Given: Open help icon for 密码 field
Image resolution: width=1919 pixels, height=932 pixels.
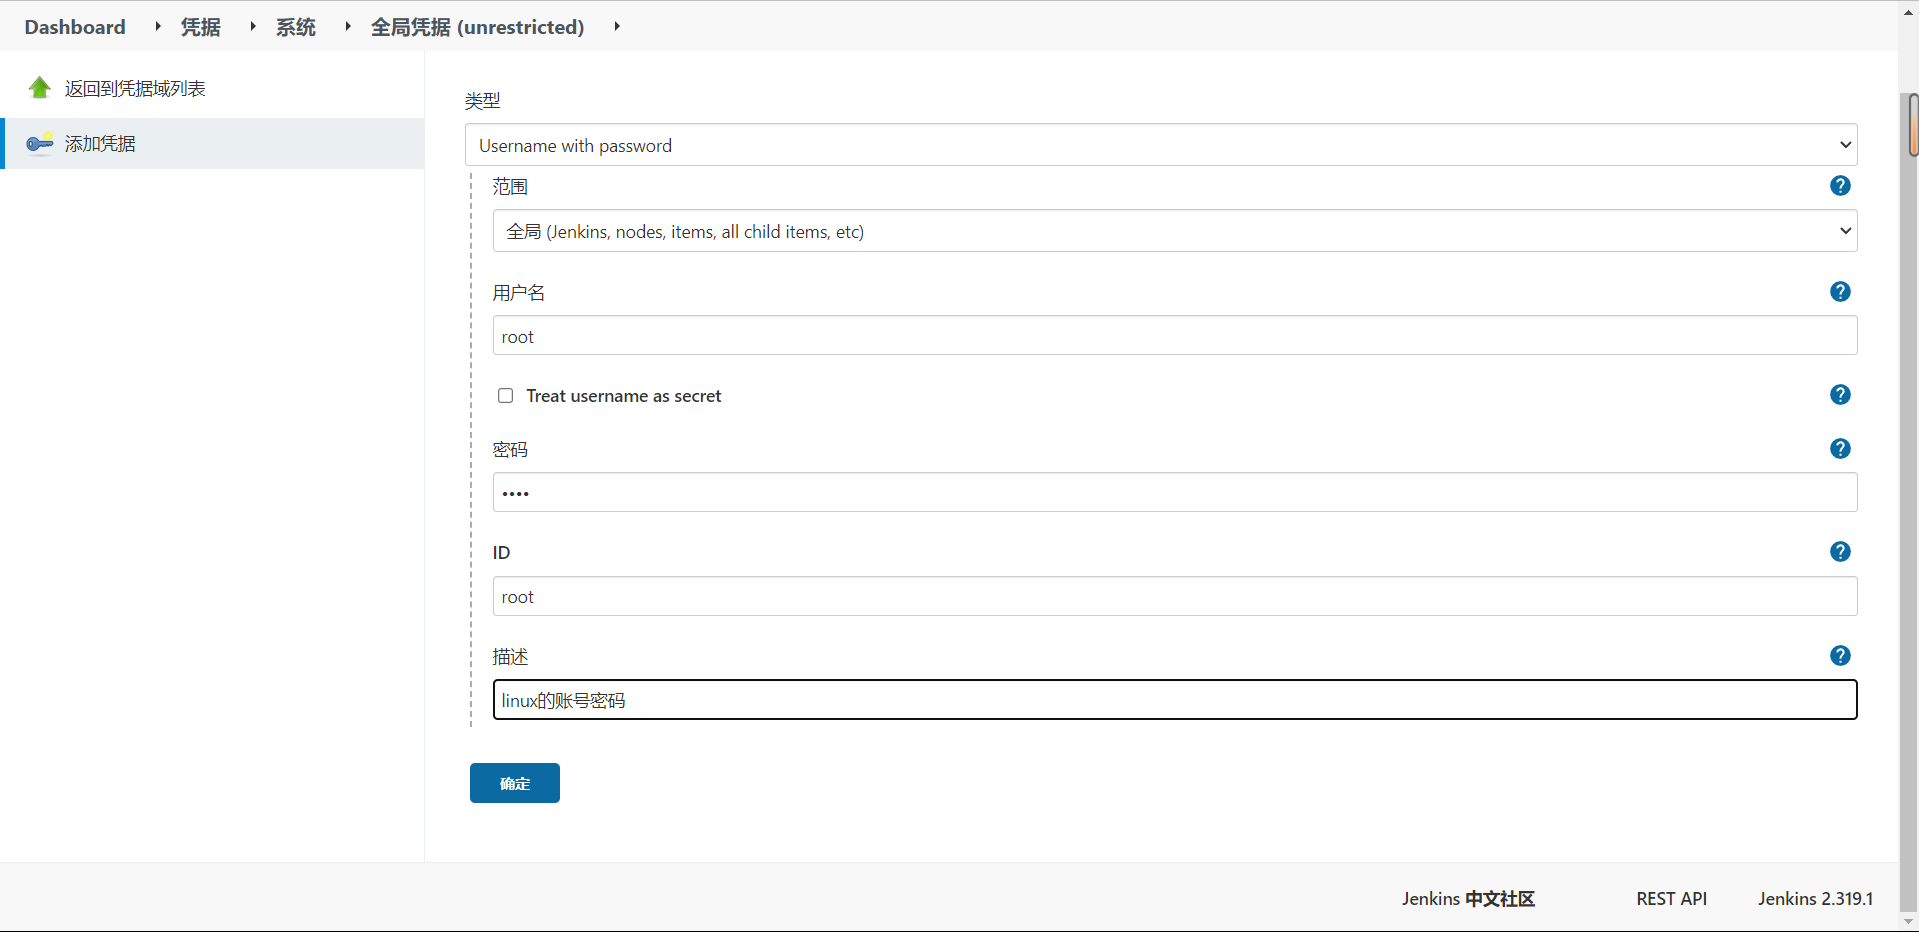Looking at the screenshot, I should pyautogui.click(x=1840, y=449).
